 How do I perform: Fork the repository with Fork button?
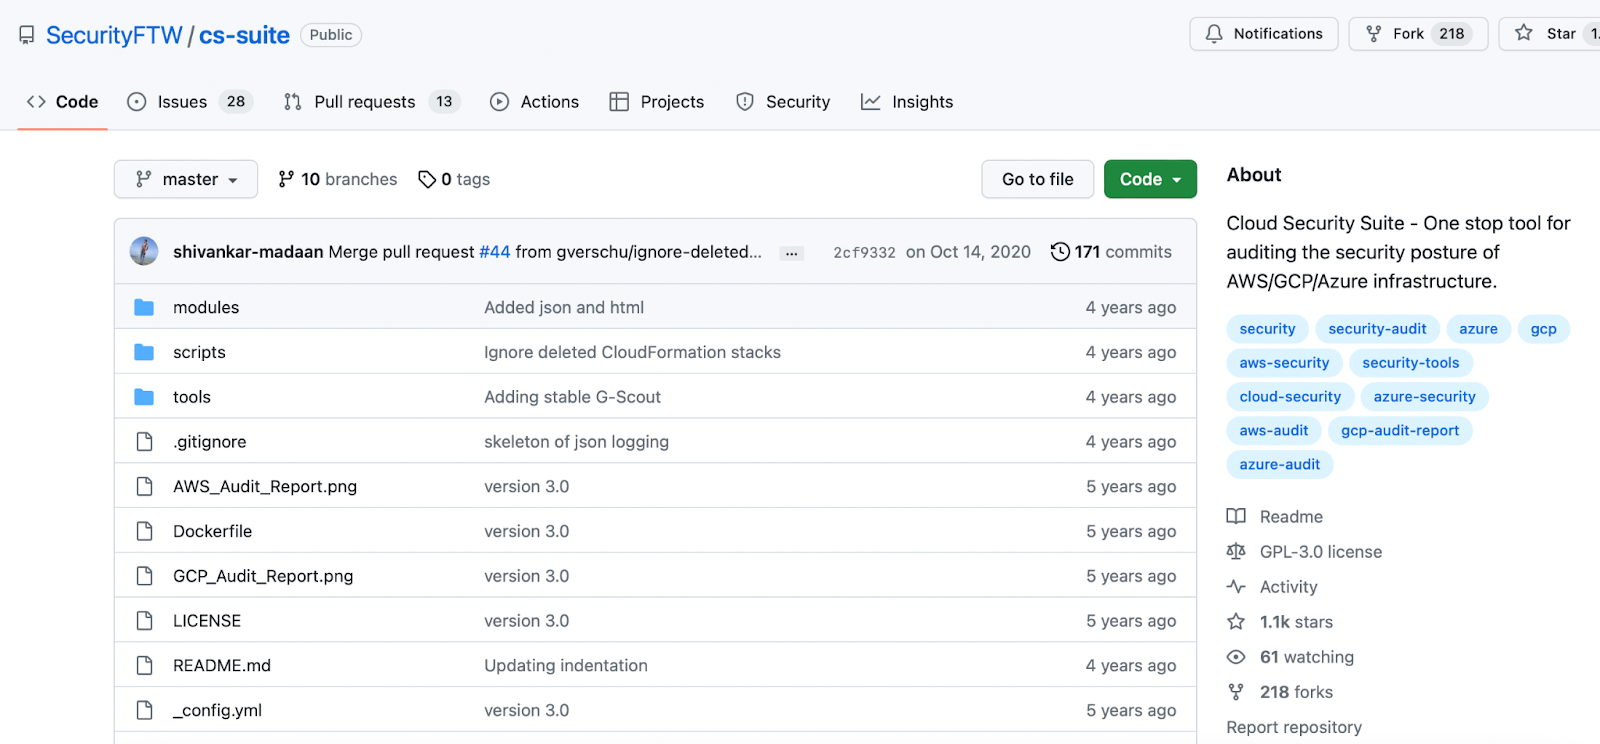1418,34
